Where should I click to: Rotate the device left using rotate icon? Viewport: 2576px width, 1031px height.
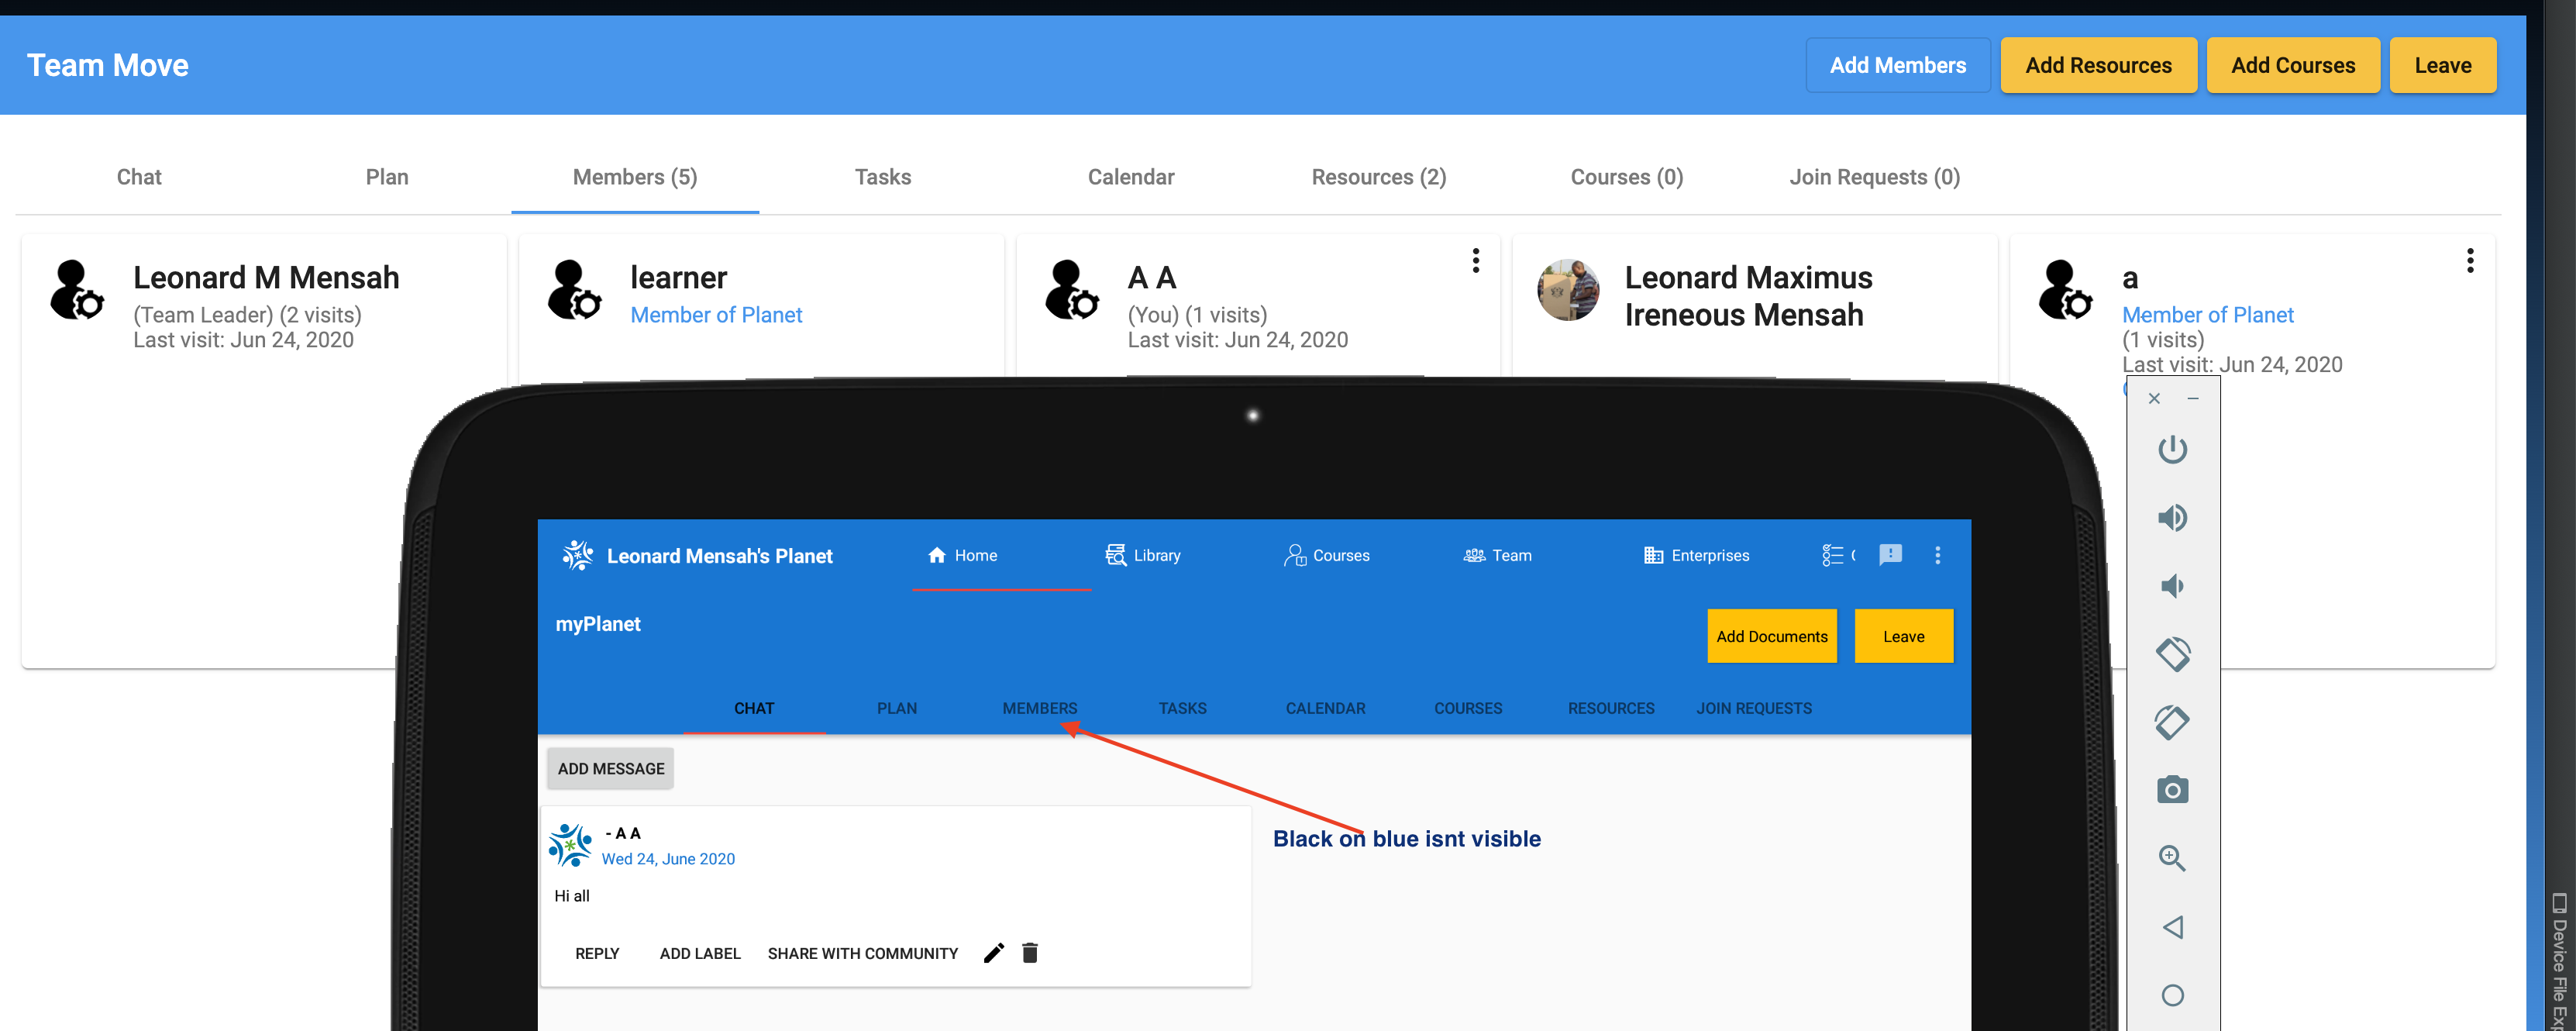coord(2172,654)
